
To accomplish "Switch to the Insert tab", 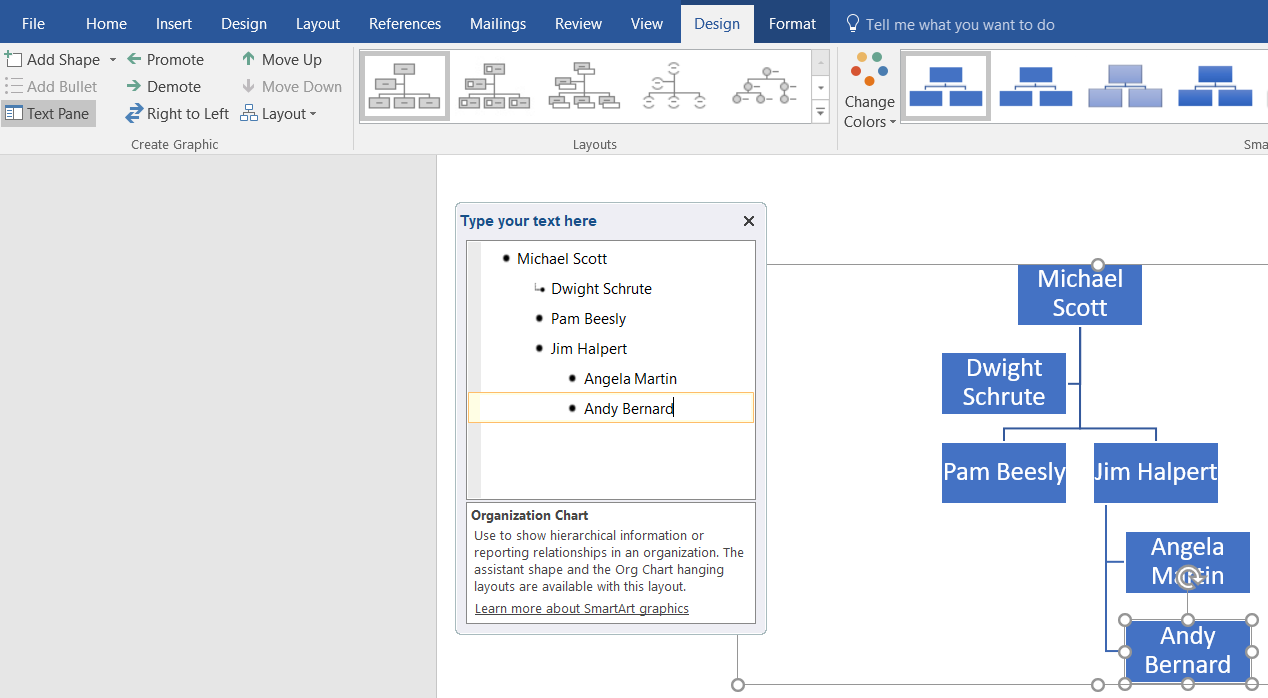I will coord(174,24).
